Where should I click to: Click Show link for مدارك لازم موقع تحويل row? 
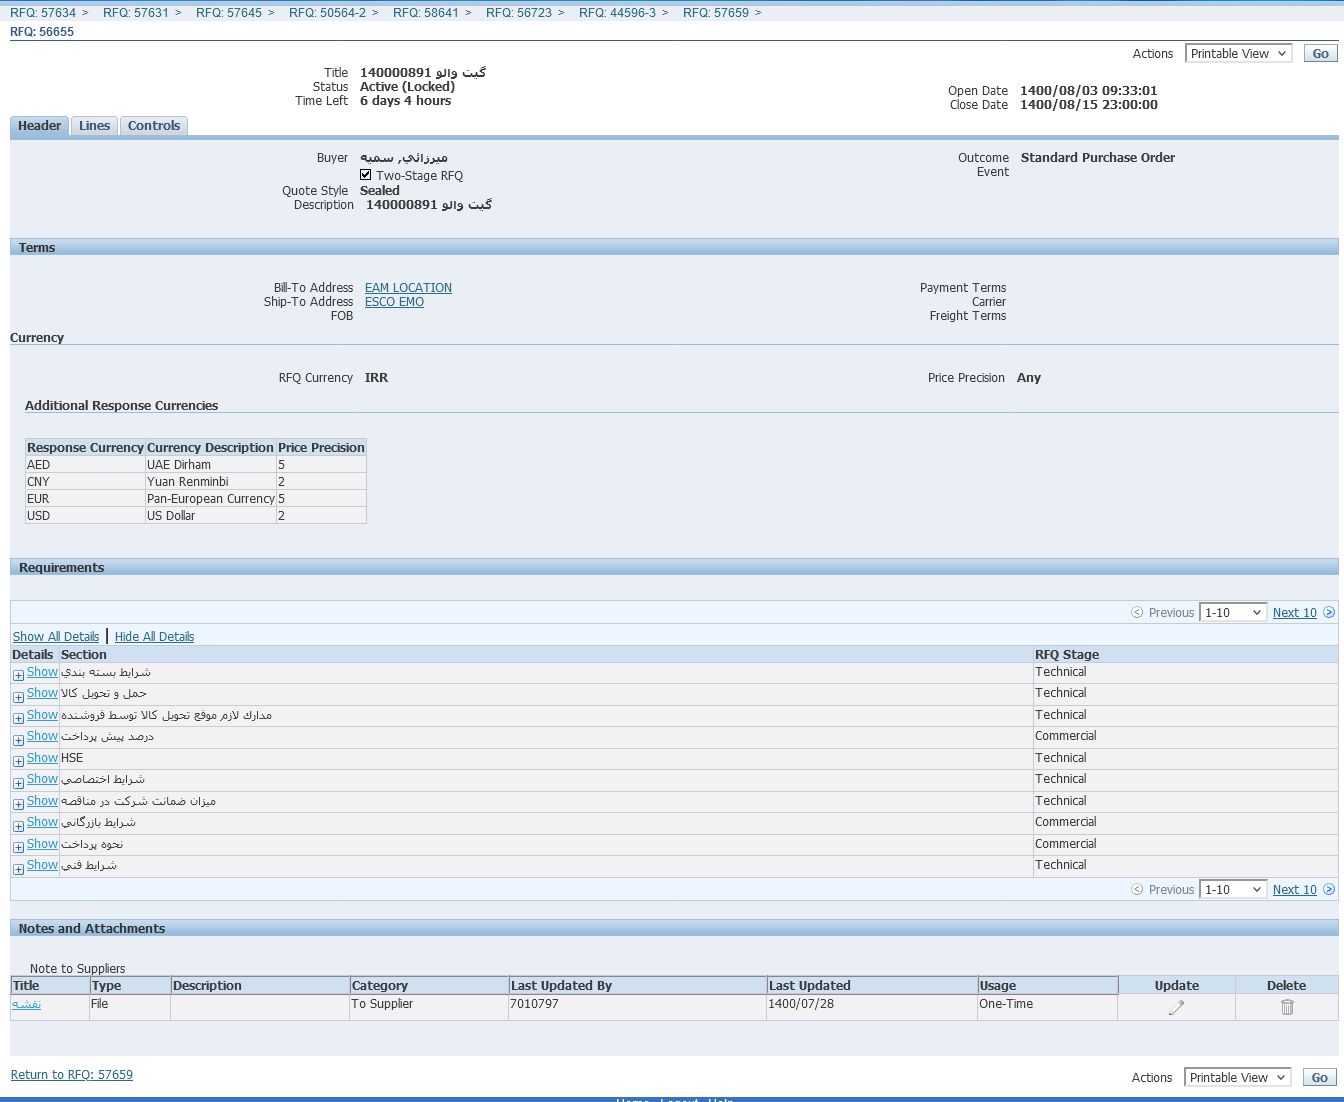coord(42,715)
